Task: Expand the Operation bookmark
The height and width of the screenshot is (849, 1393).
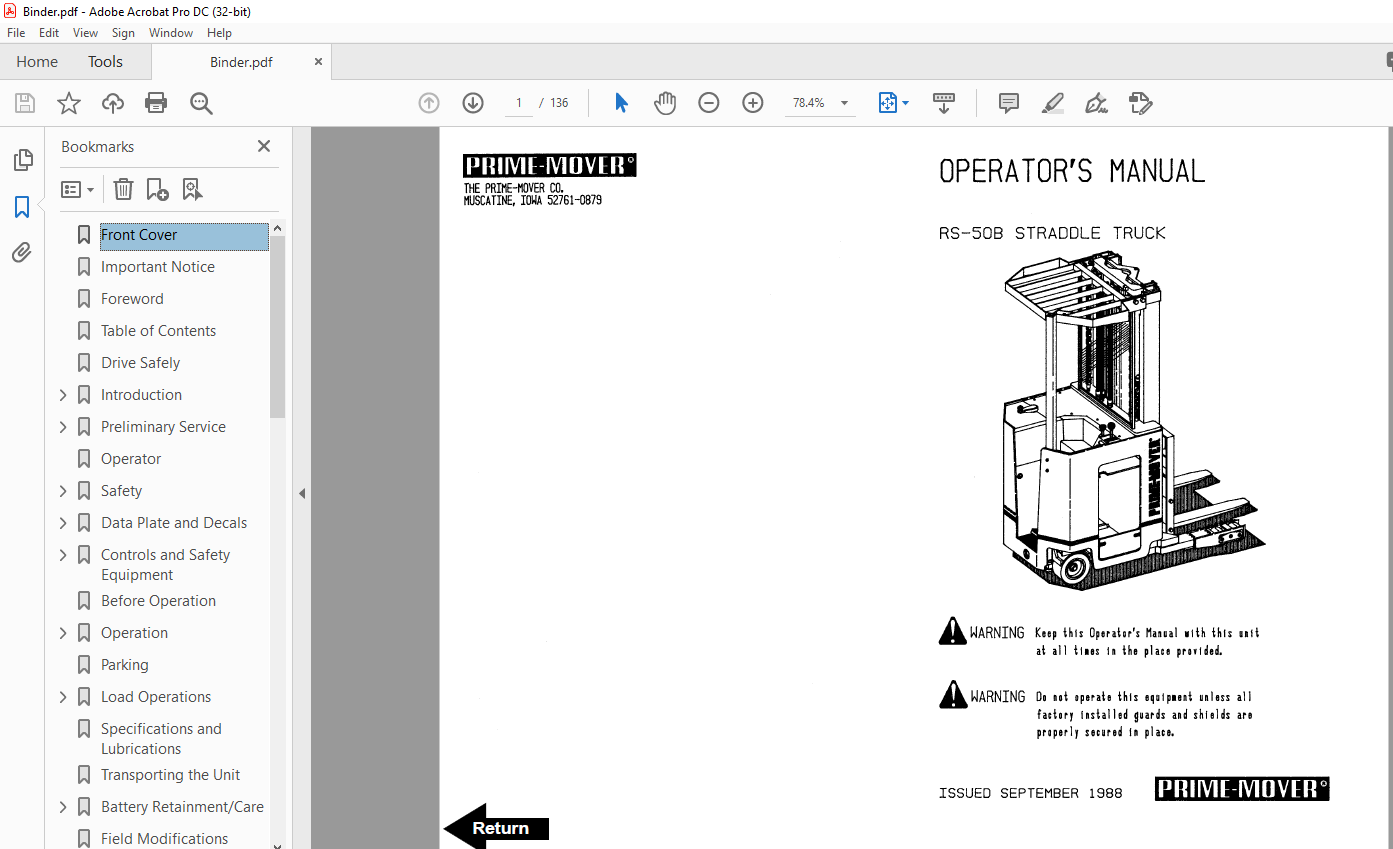Action: click(64, 633)
